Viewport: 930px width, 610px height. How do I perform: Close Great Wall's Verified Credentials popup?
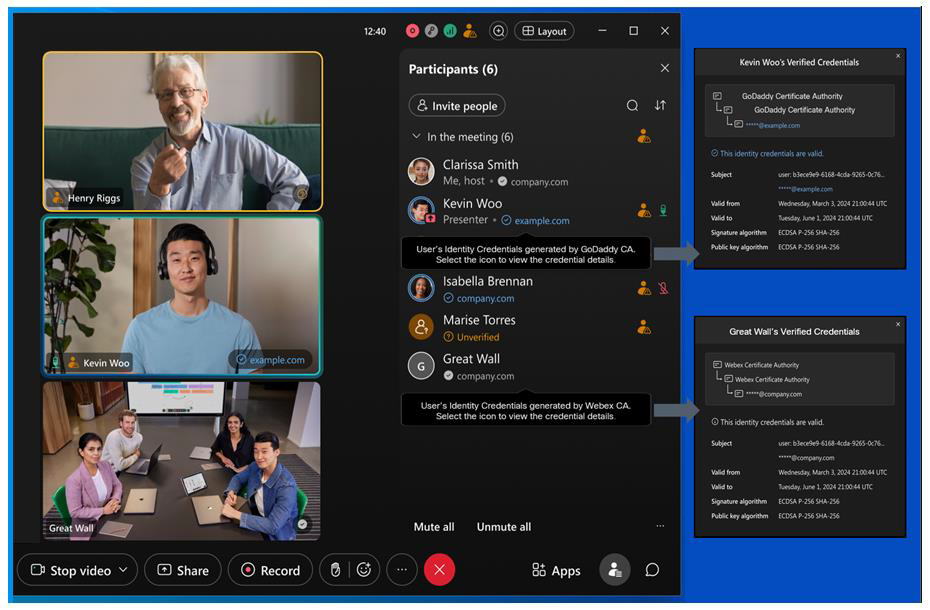(898, 324)
